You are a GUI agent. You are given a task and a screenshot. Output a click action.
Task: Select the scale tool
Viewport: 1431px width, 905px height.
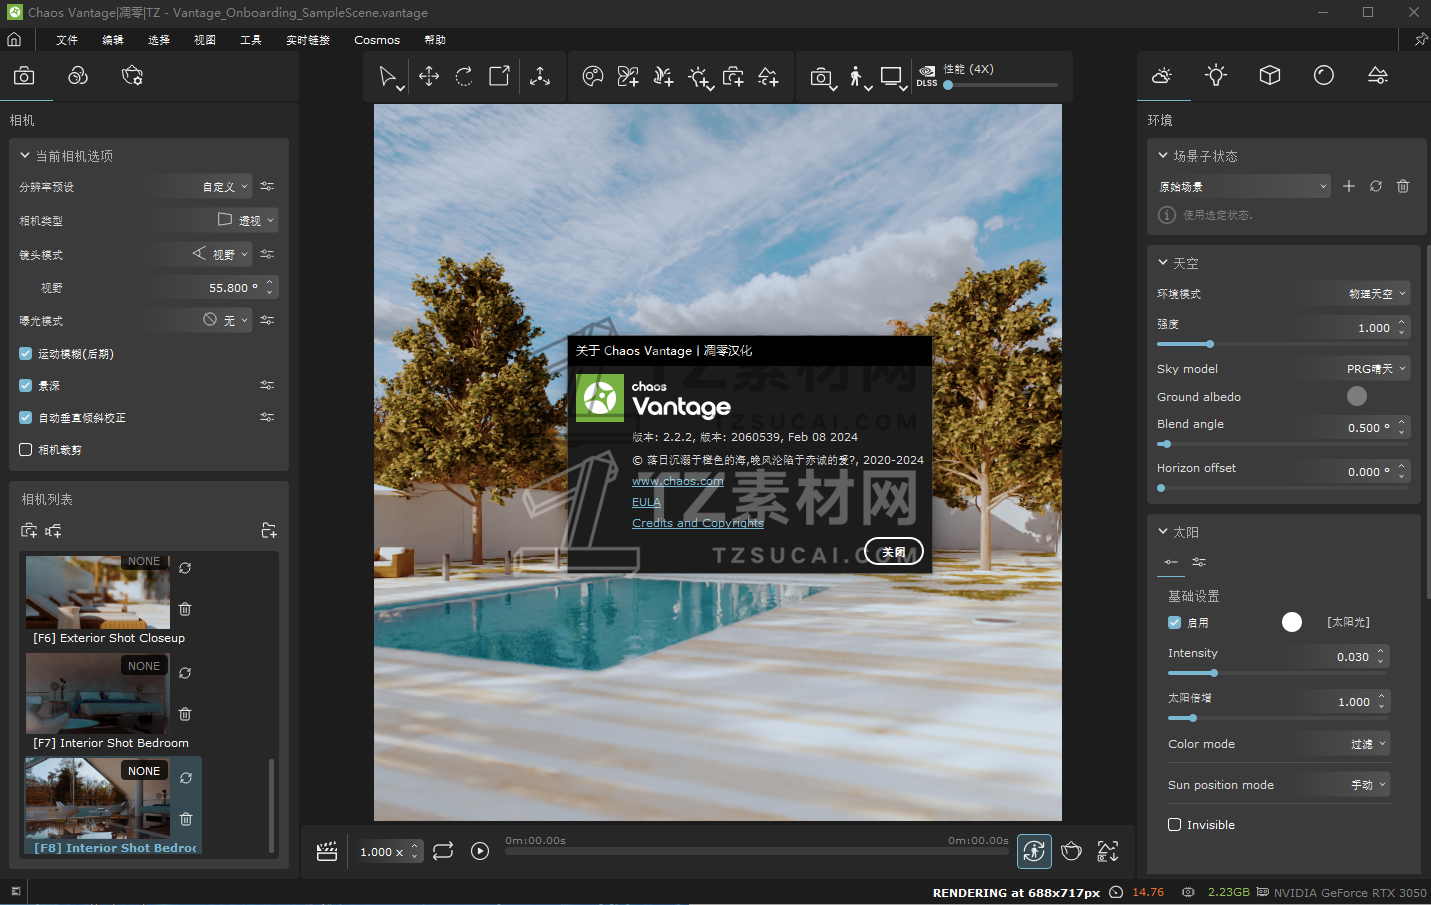click(499, 76)
